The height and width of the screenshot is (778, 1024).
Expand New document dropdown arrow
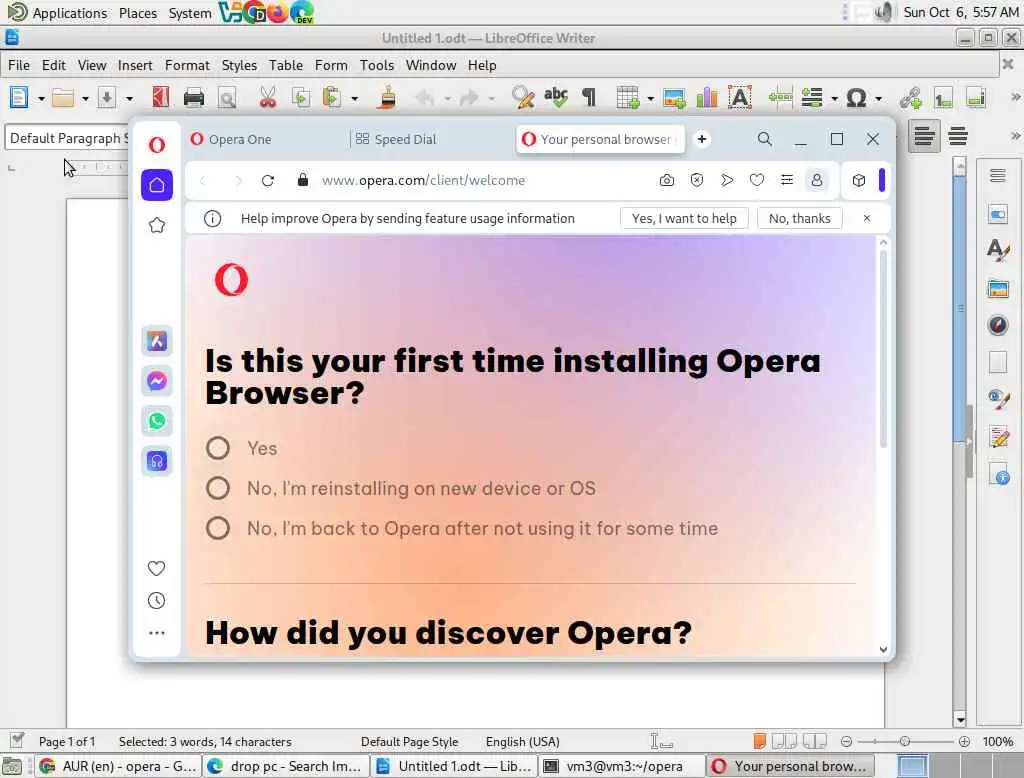[x=41, y=99]
